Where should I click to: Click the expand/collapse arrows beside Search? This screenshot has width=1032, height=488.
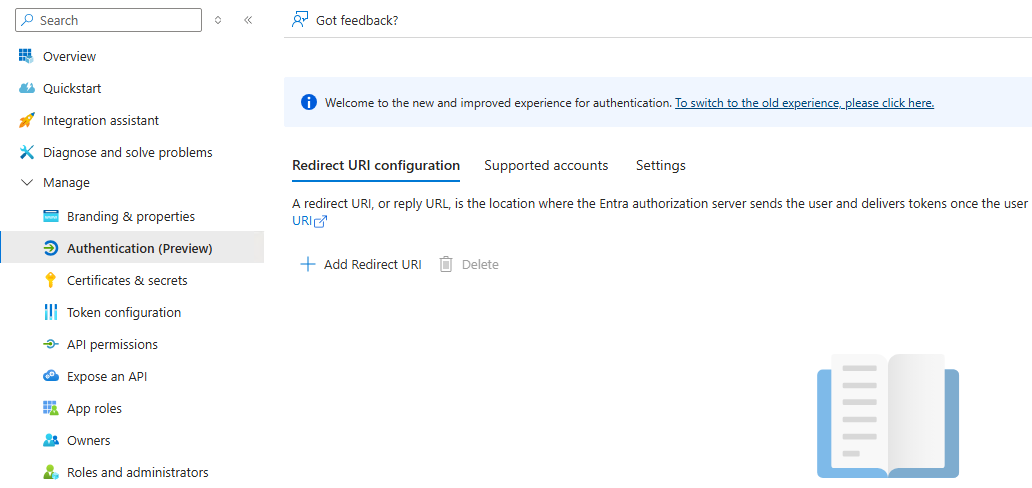tap(218, 20)
